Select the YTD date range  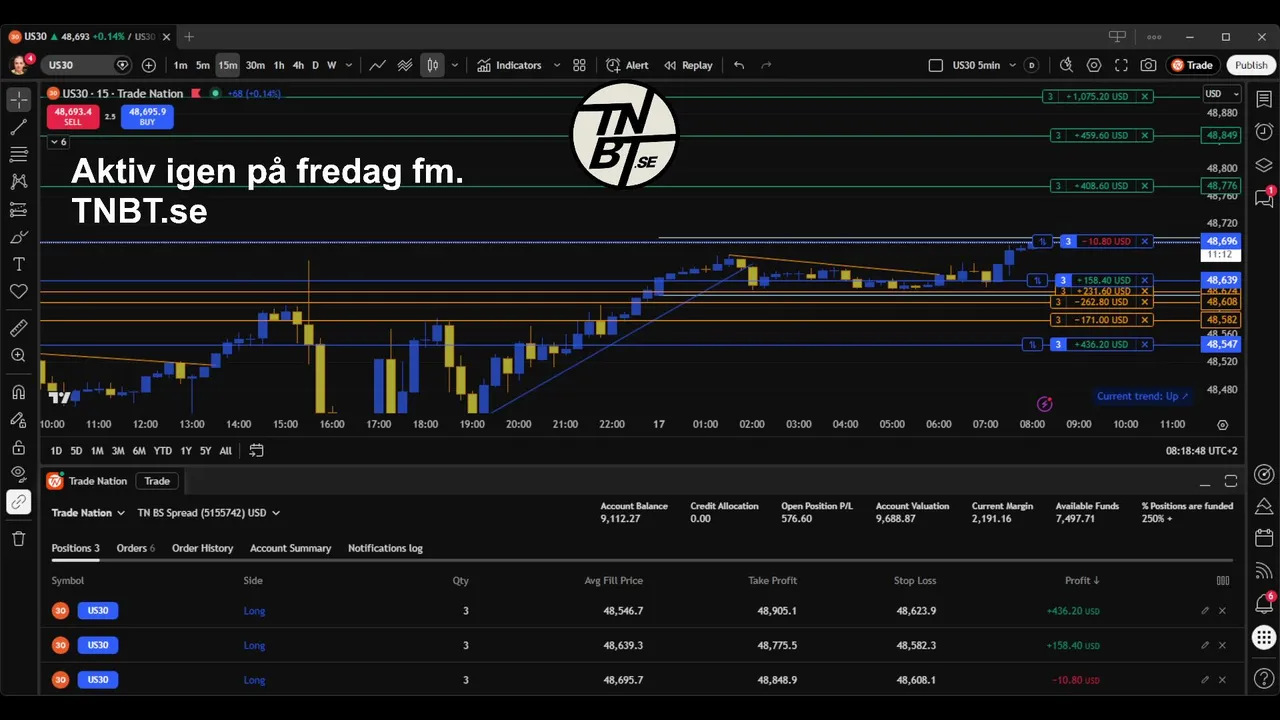162,451
